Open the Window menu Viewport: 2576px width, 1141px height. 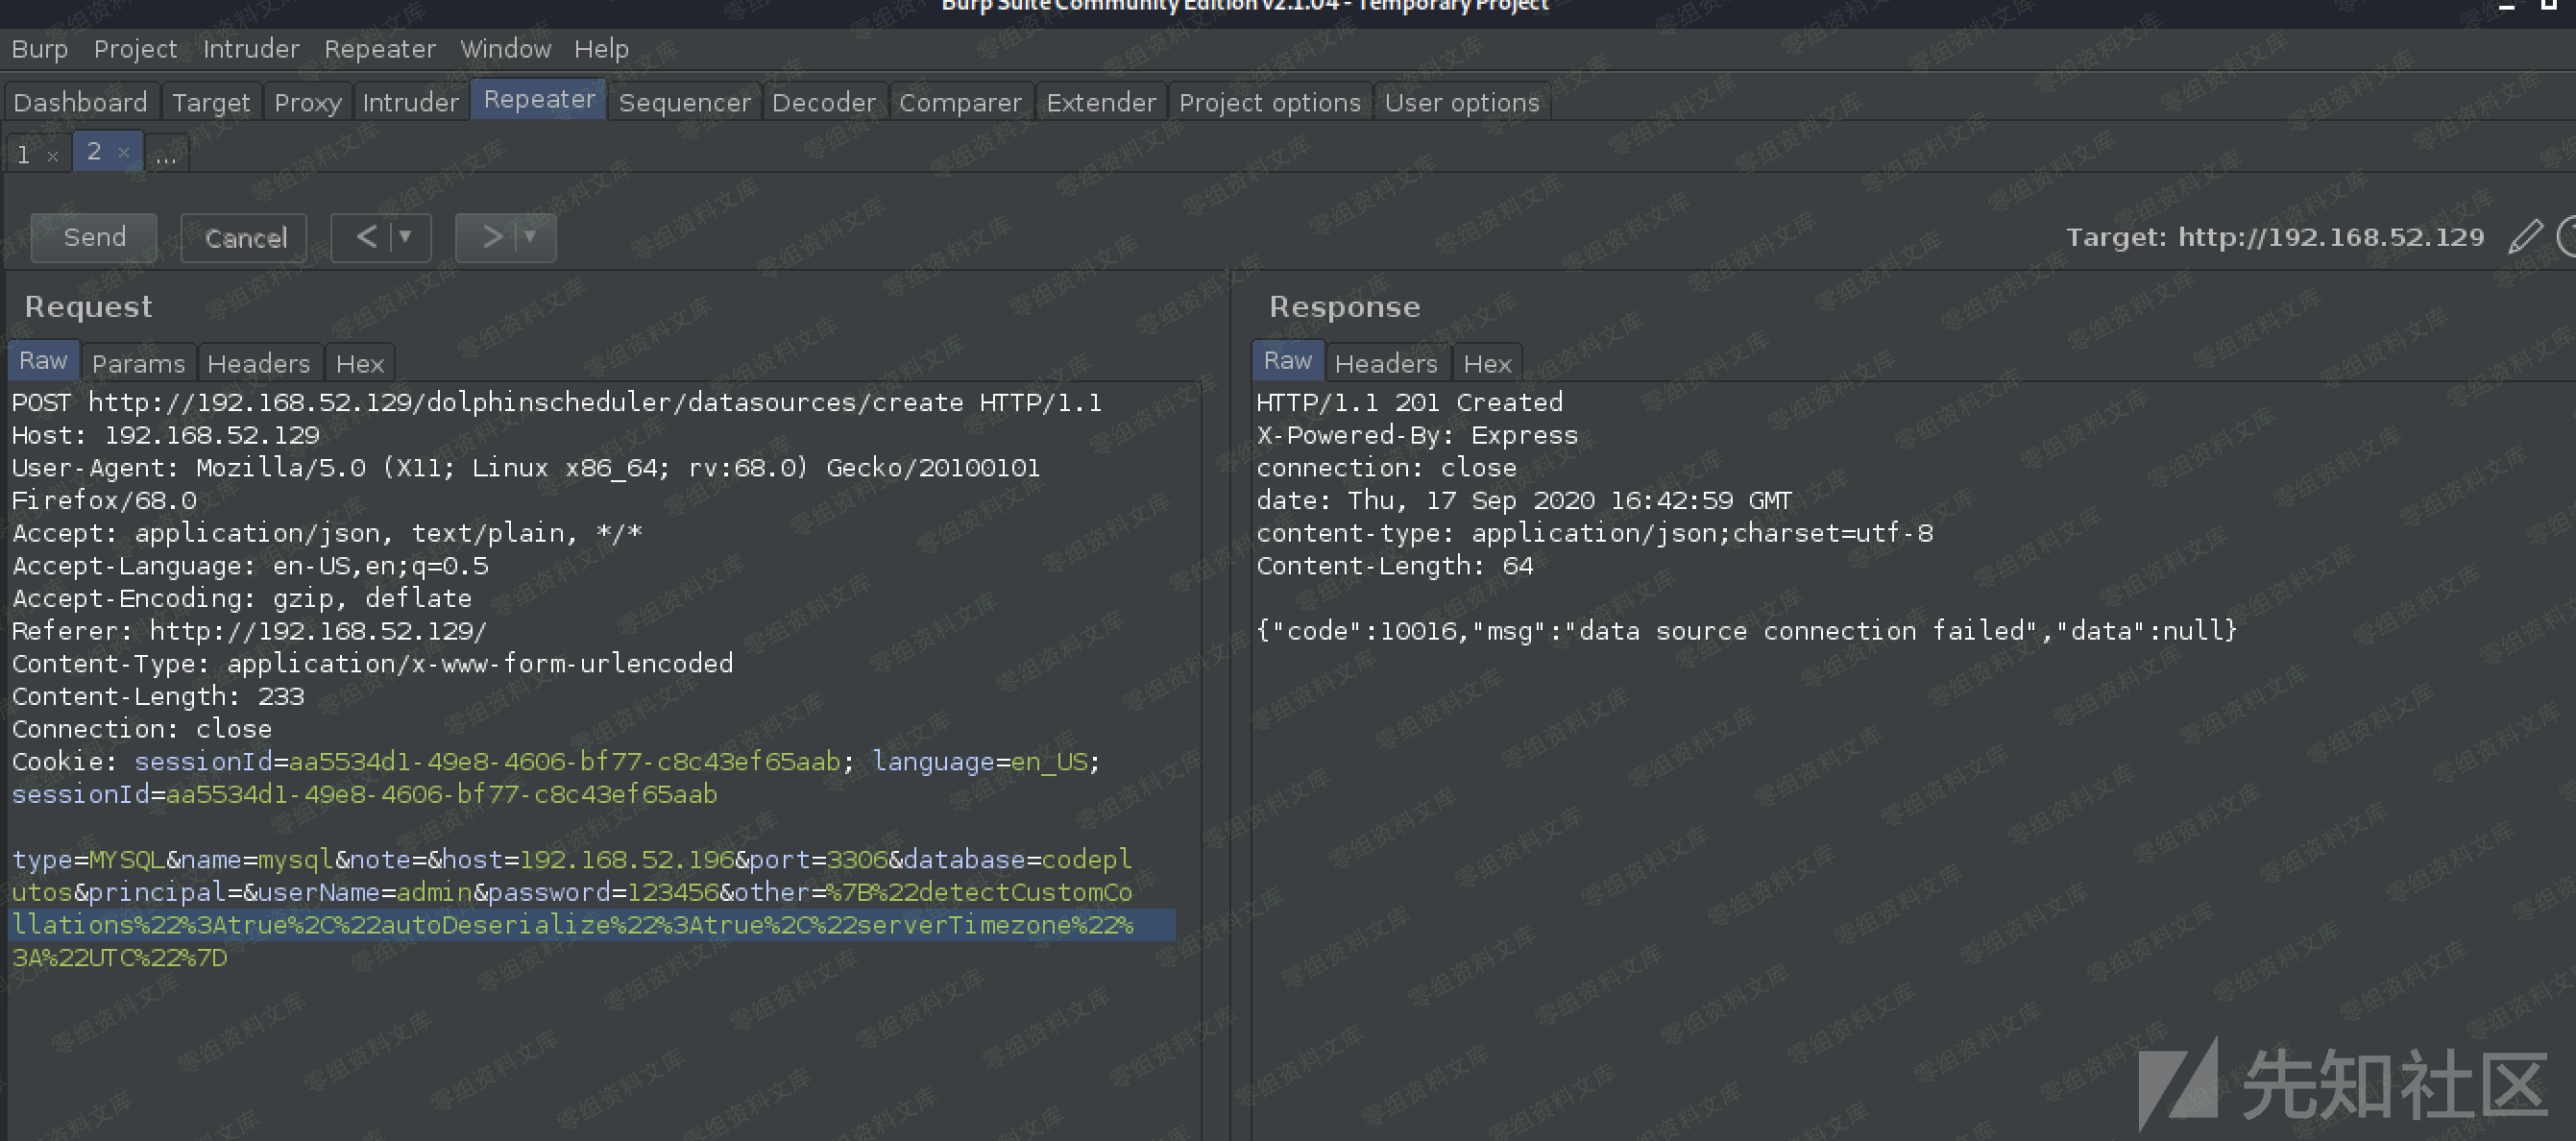[506, 49]
